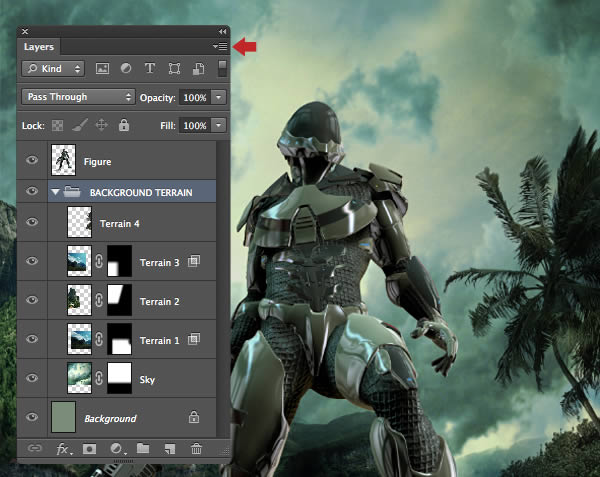This screenshot has height=477, width=600.
Task: Link layers using chain button
Action: point(34,448)
